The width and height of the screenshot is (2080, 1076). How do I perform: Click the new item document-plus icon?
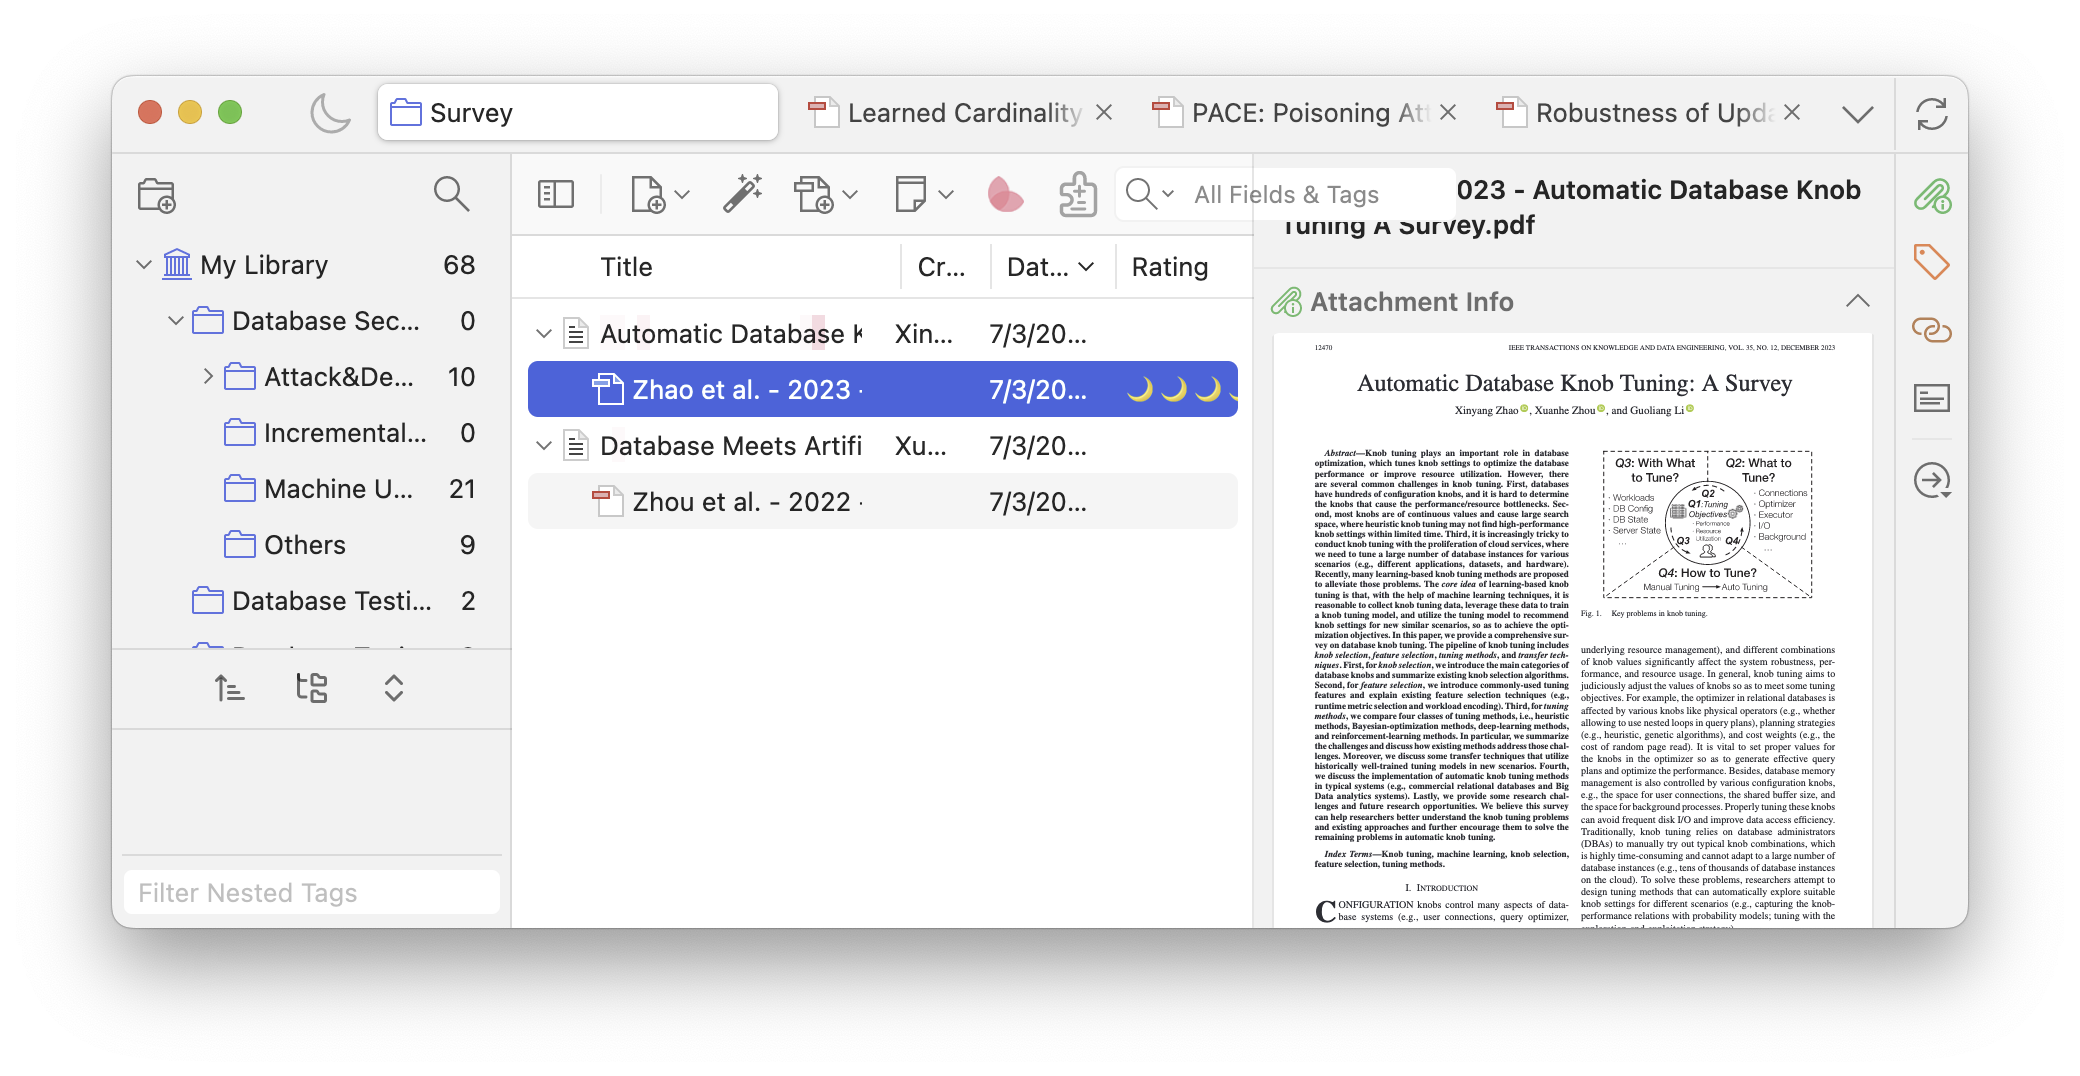[647, 194]
